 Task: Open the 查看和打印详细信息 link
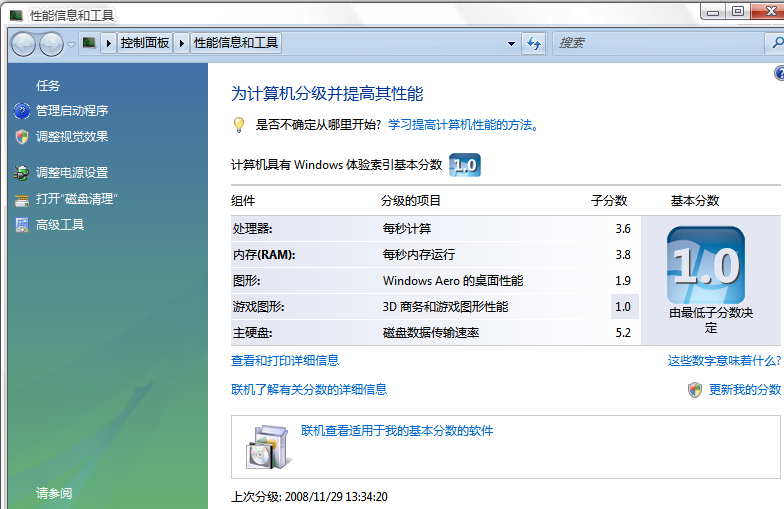coord(285,361)
